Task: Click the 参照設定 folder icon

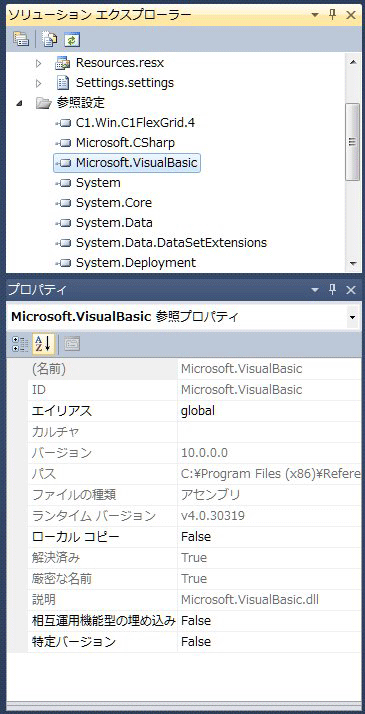Action: [x=43, y=103]
